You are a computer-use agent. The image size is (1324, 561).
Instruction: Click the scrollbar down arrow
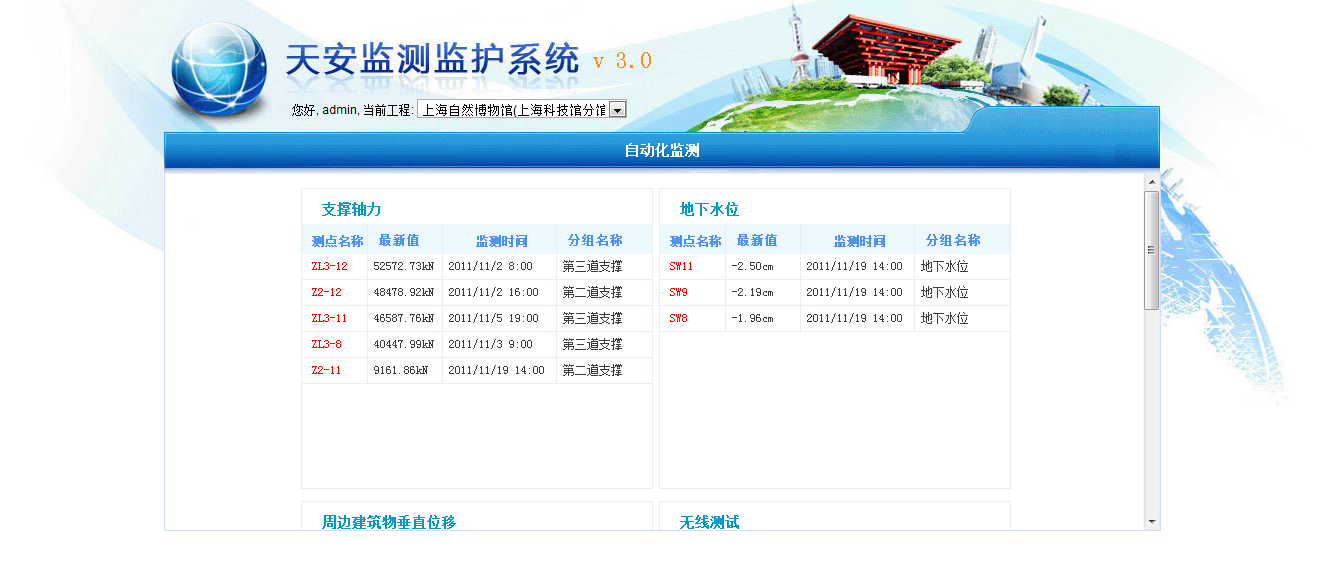click(x=1151, y=521)
